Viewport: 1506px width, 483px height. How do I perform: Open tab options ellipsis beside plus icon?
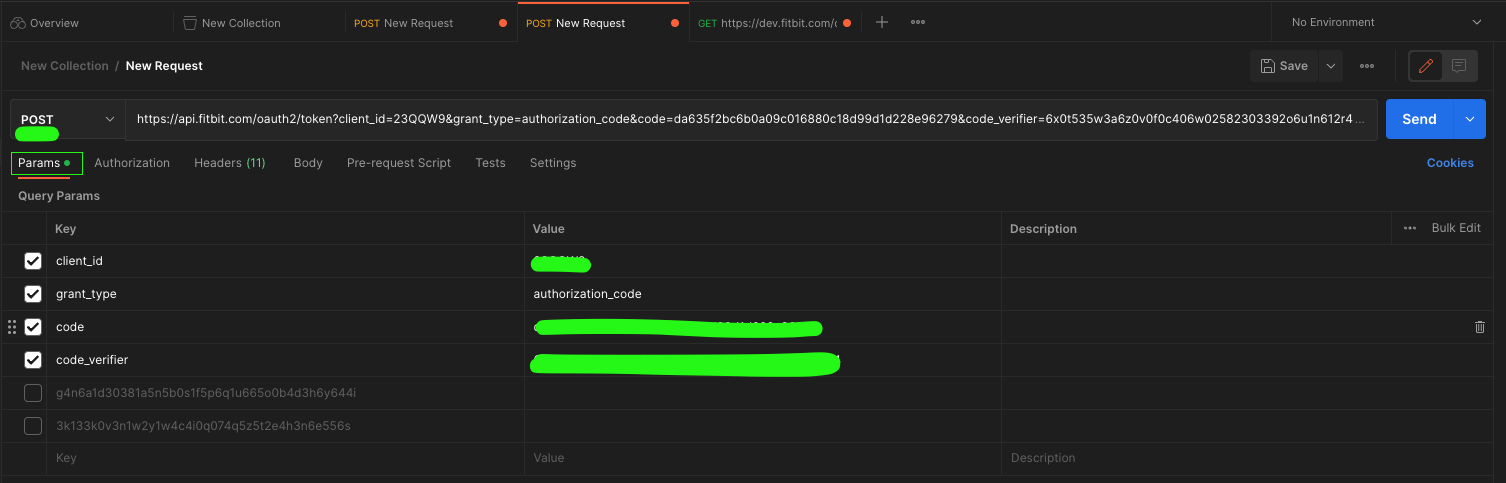[x=918, y=23]
